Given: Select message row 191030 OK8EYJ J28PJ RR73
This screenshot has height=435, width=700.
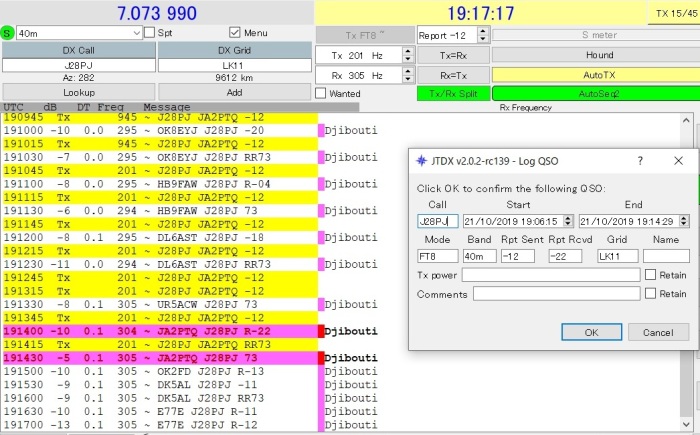Looking at the screenshot, I should pyautogui.click(x=159, y=157).
